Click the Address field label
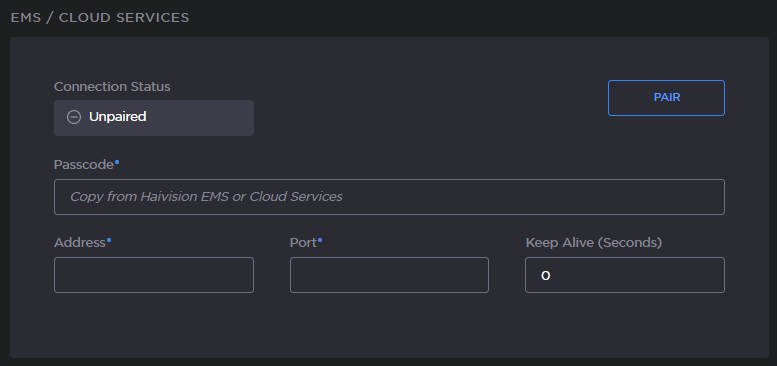Viewport: 777px width, 366px height. (x=80, y=243)
